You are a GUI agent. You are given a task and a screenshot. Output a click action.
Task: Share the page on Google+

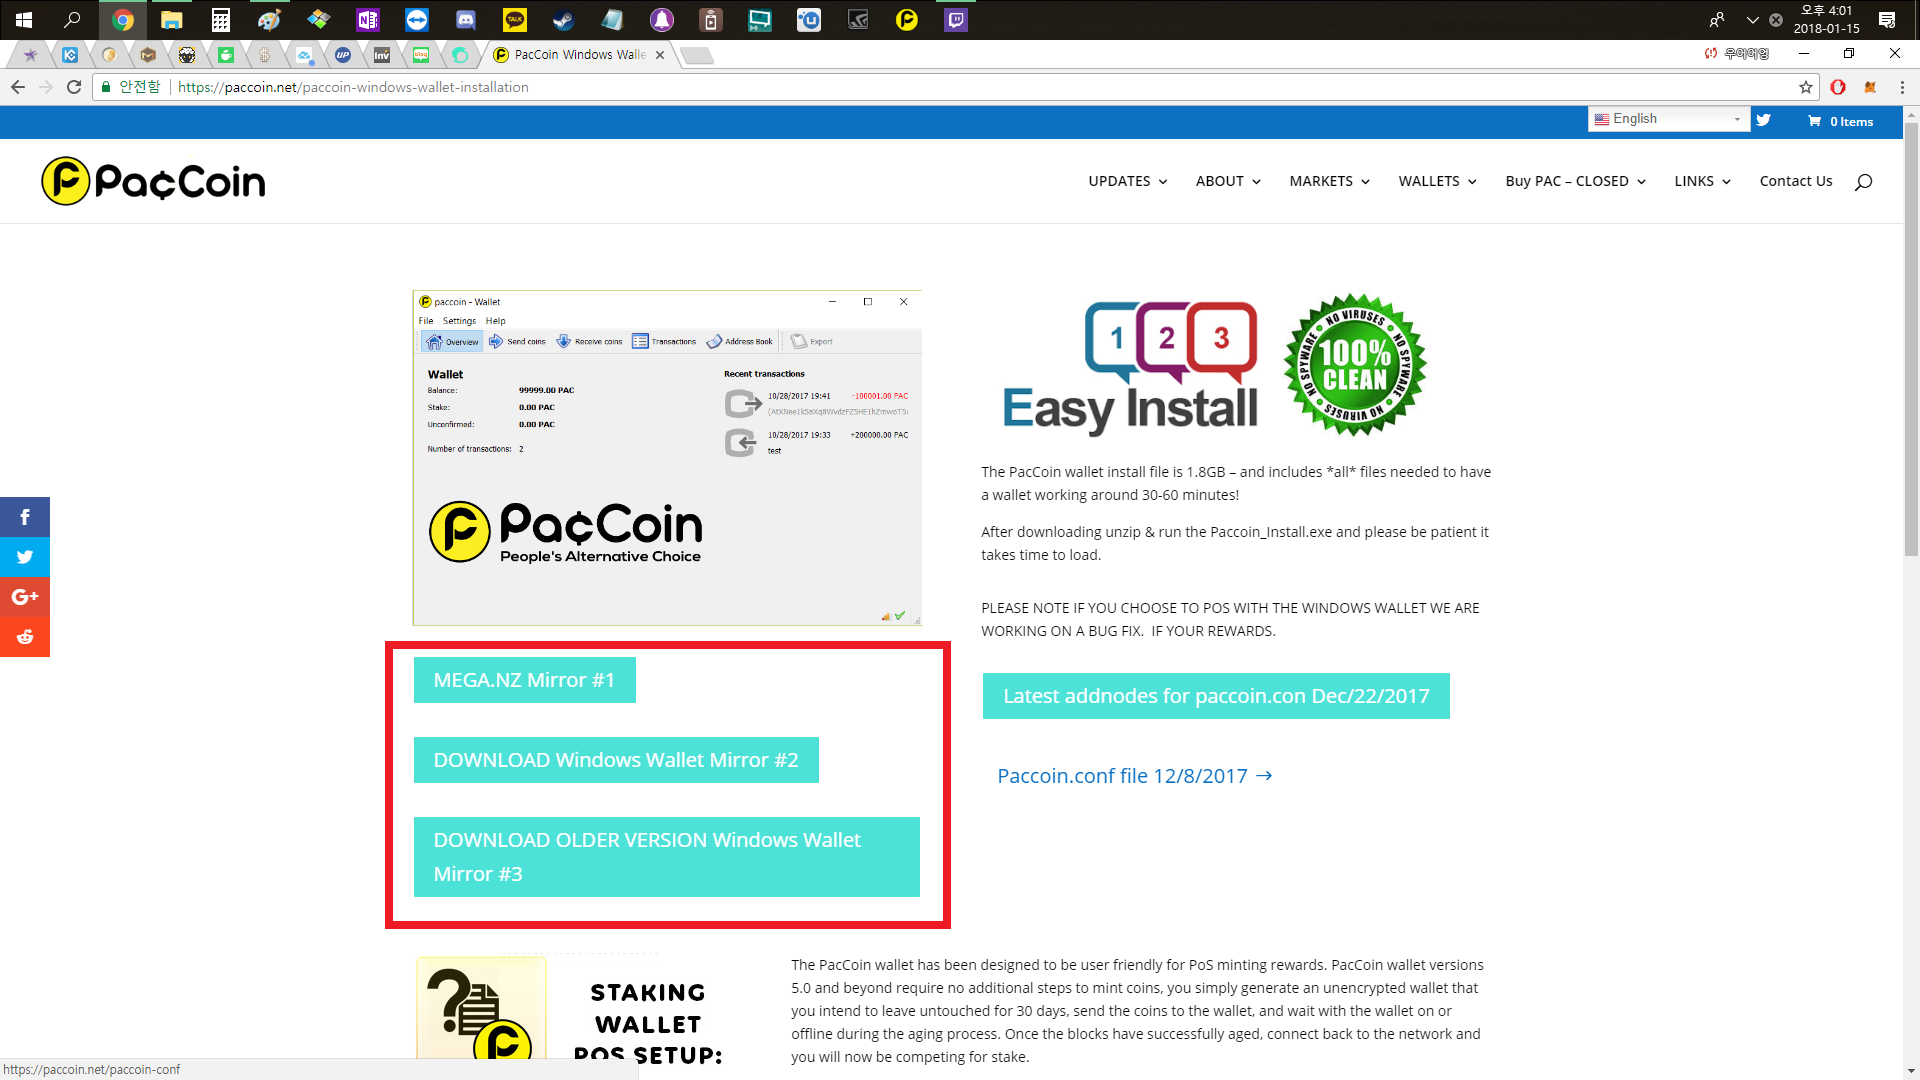[x=25, y=596]
